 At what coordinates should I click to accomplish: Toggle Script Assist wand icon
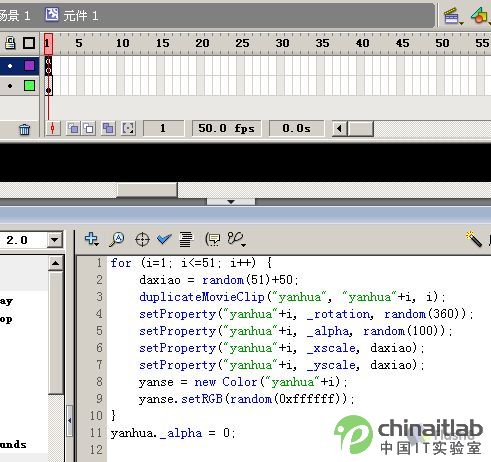click(x=474, y=239)
